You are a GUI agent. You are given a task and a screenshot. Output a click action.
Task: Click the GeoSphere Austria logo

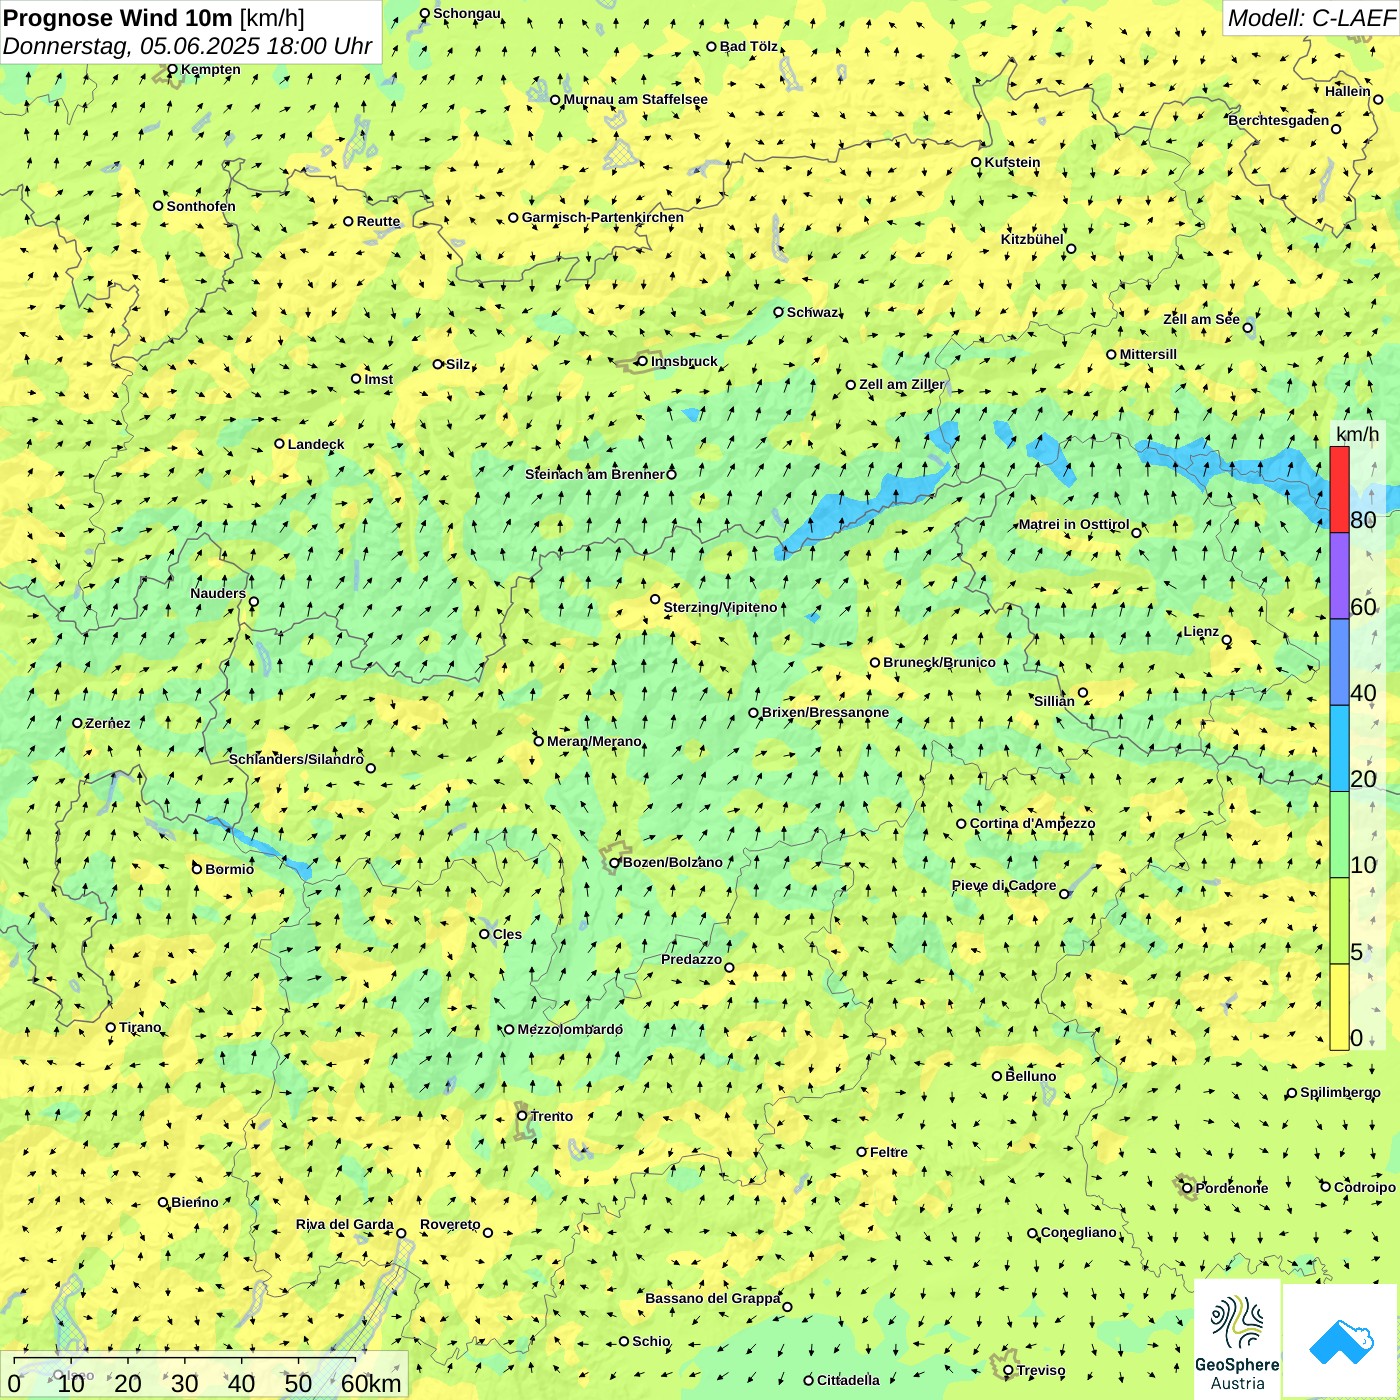tap(1237, 1339)
